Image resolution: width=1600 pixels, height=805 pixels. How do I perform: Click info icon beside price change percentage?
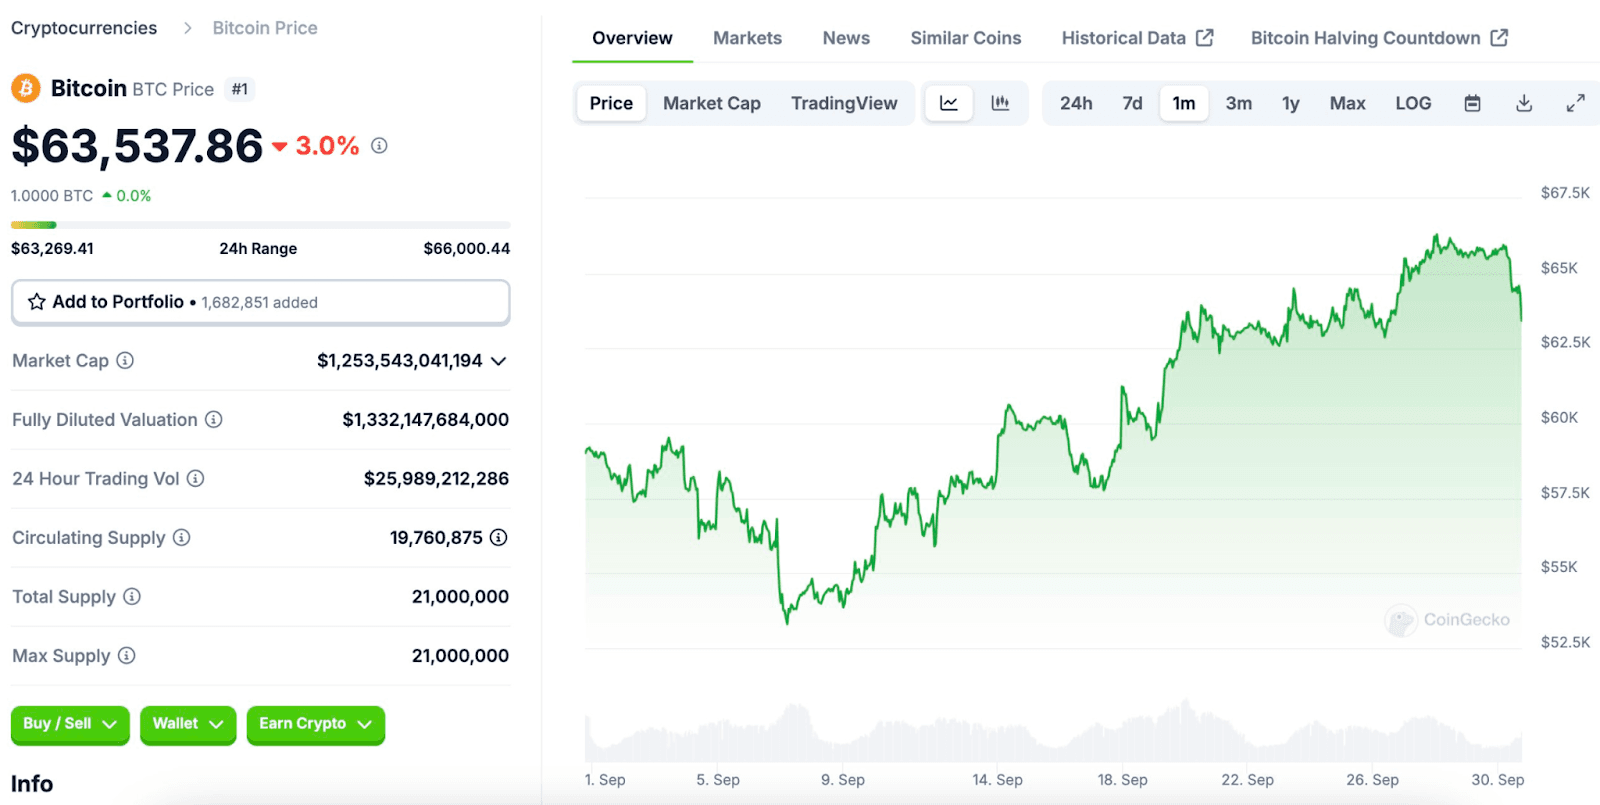point(379,146)
